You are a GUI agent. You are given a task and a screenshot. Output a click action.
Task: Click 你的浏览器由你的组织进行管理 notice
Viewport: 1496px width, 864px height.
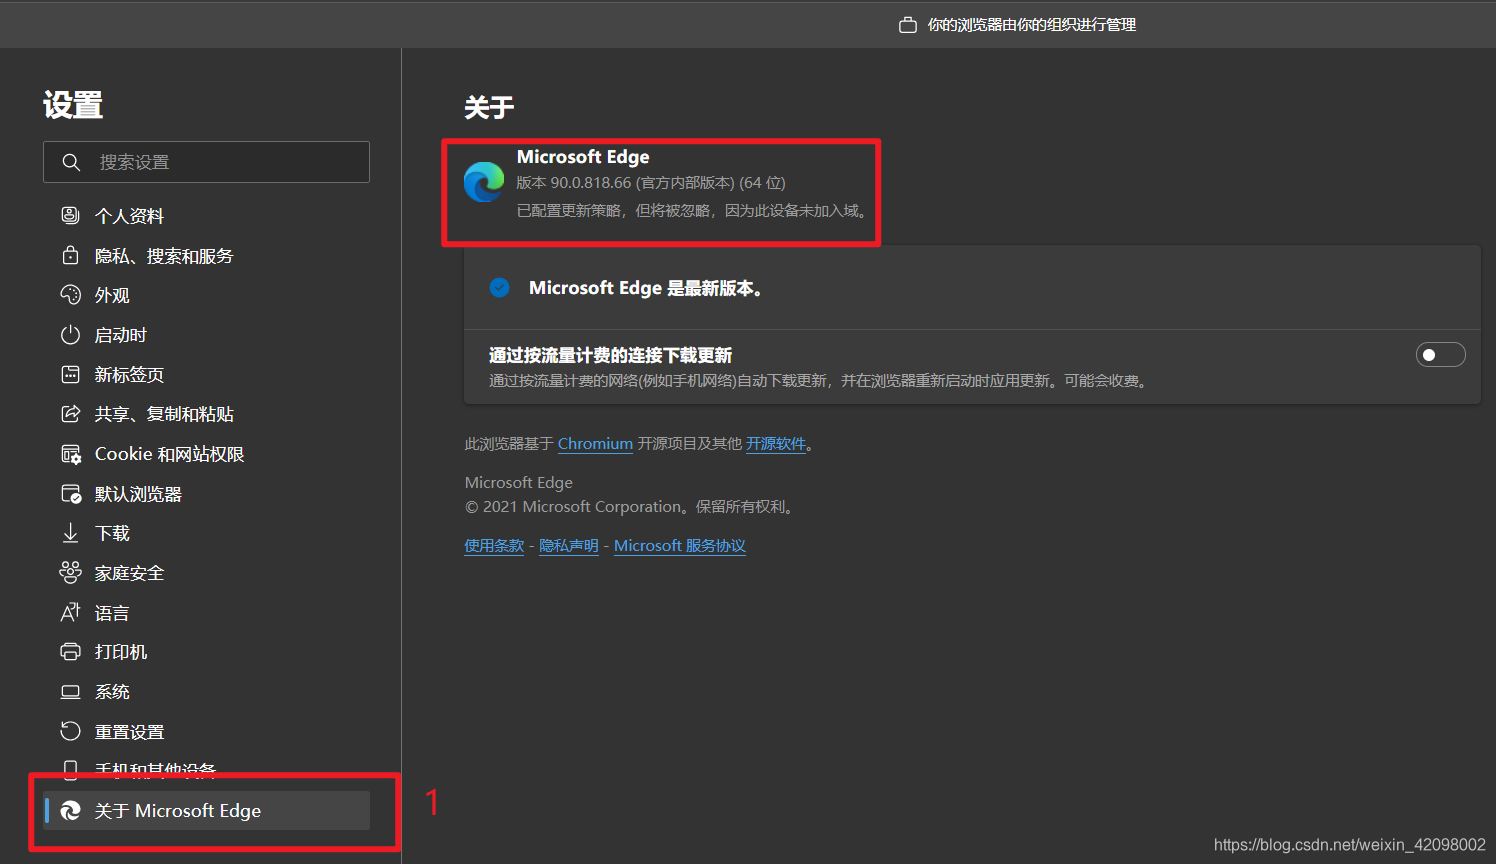click(x=1031, y=25)
